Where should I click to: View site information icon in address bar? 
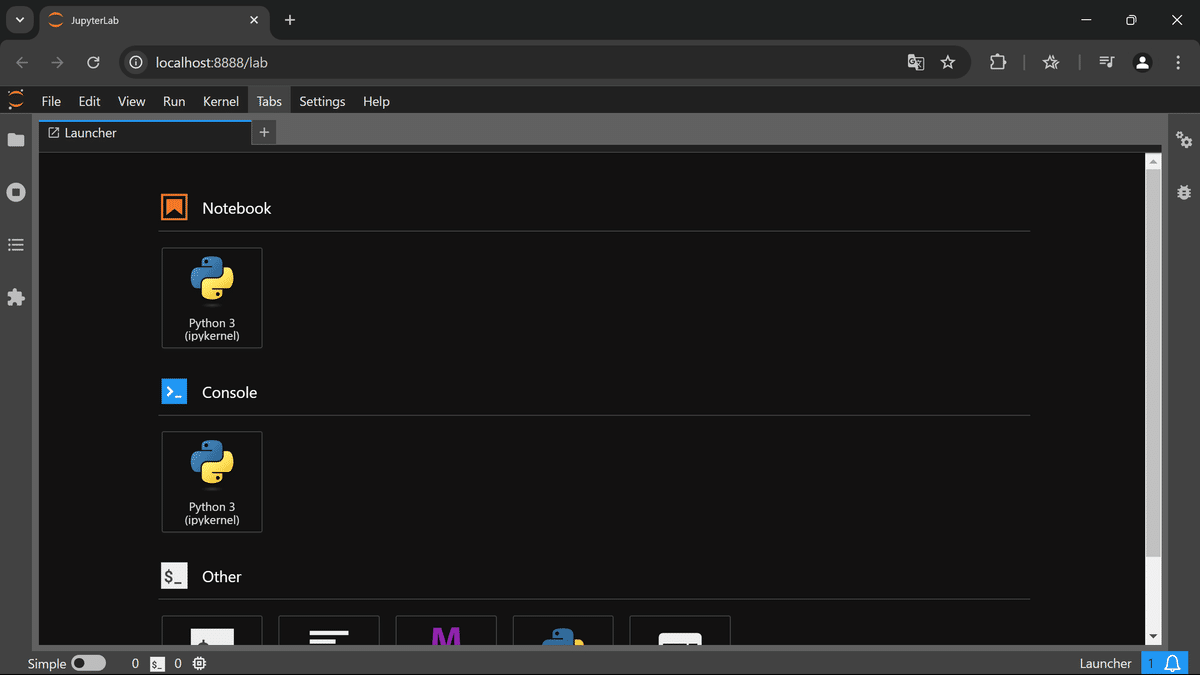pos(137,62)
